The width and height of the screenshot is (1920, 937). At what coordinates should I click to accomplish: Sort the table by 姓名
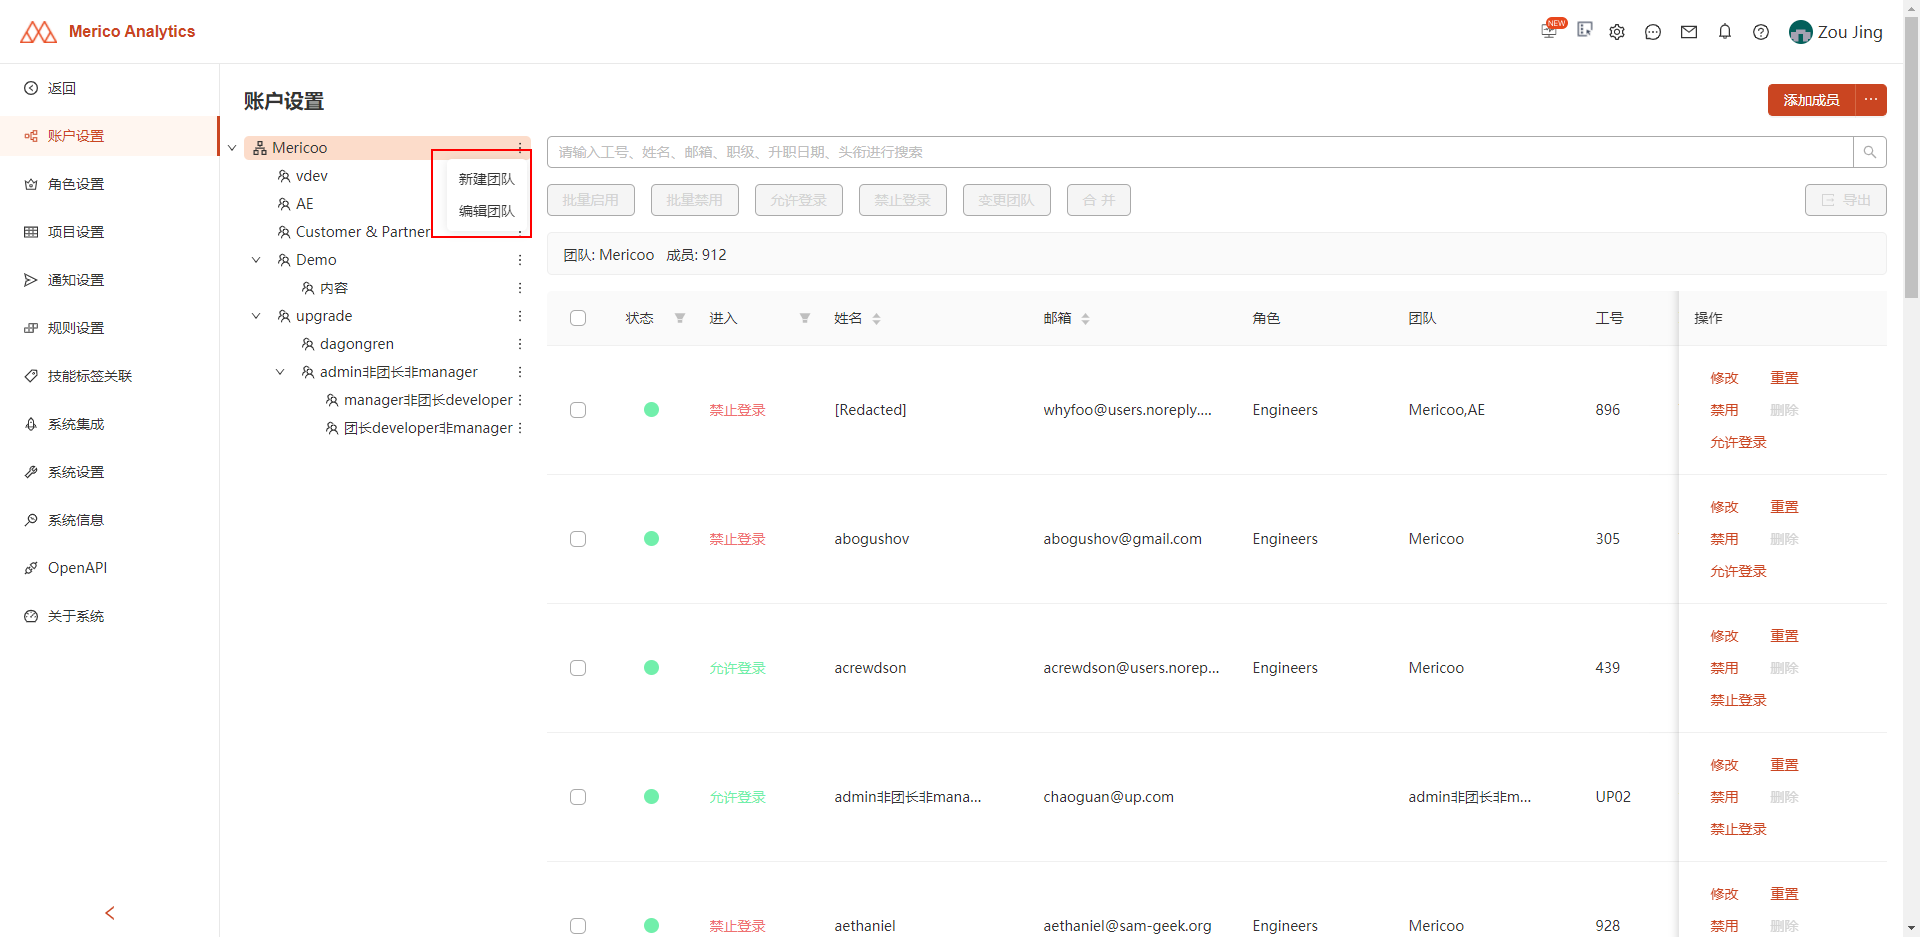(x=877, y=319)
